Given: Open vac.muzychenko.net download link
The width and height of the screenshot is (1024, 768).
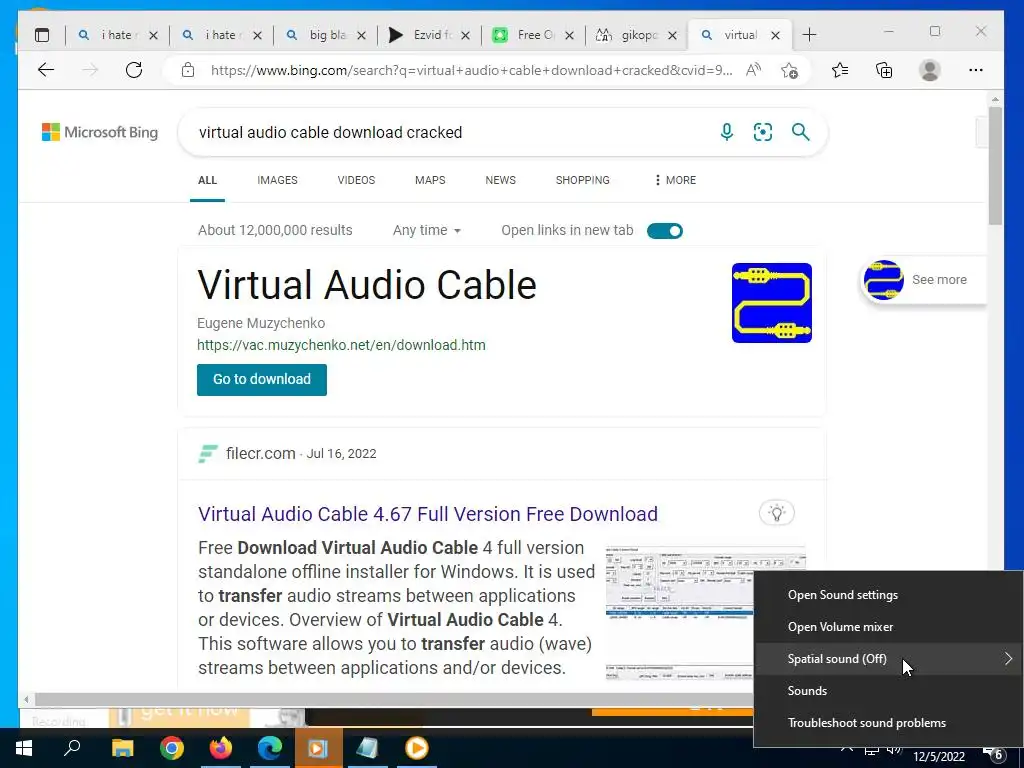Looking at the screenshot, I should point(341,345).
